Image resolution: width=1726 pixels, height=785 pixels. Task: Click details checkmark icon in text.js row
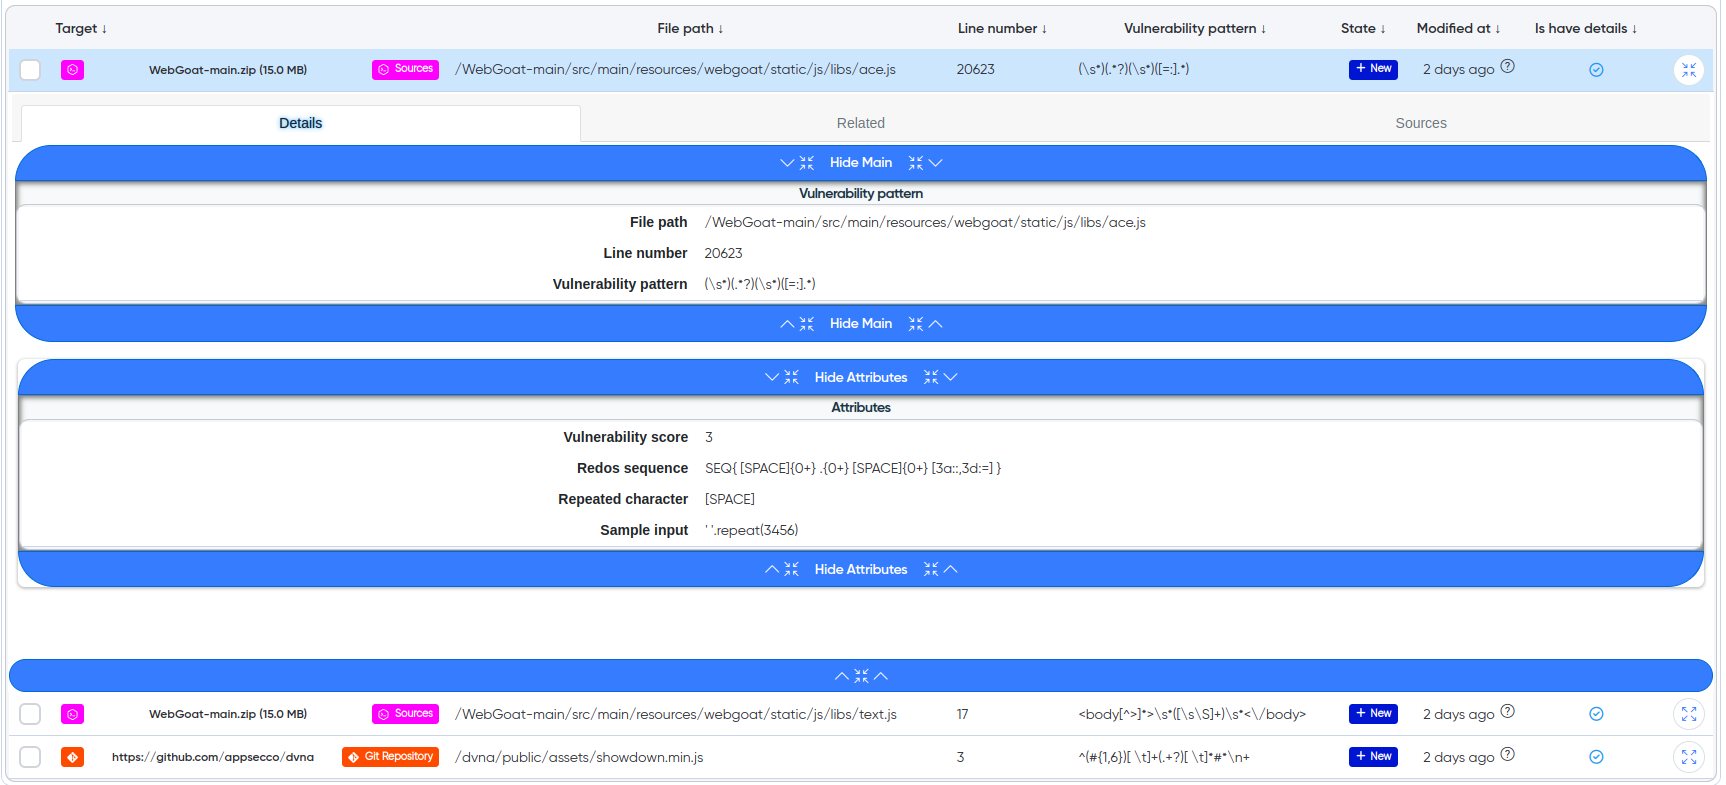(1596, 714)
